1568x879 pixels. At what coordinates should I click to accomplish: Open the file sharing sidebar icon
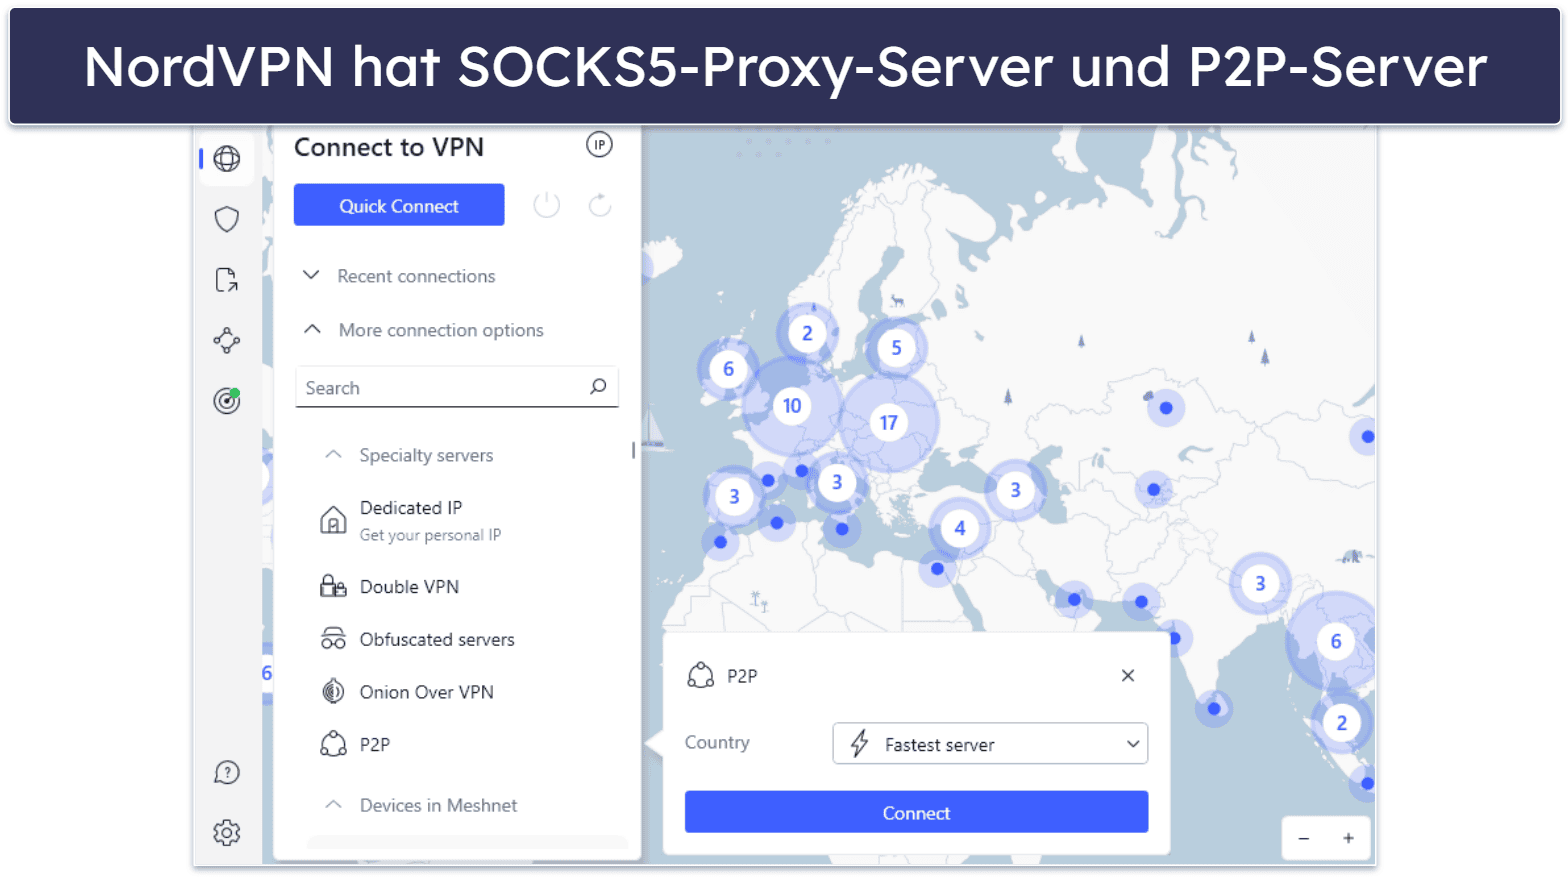tap(227, 280)
